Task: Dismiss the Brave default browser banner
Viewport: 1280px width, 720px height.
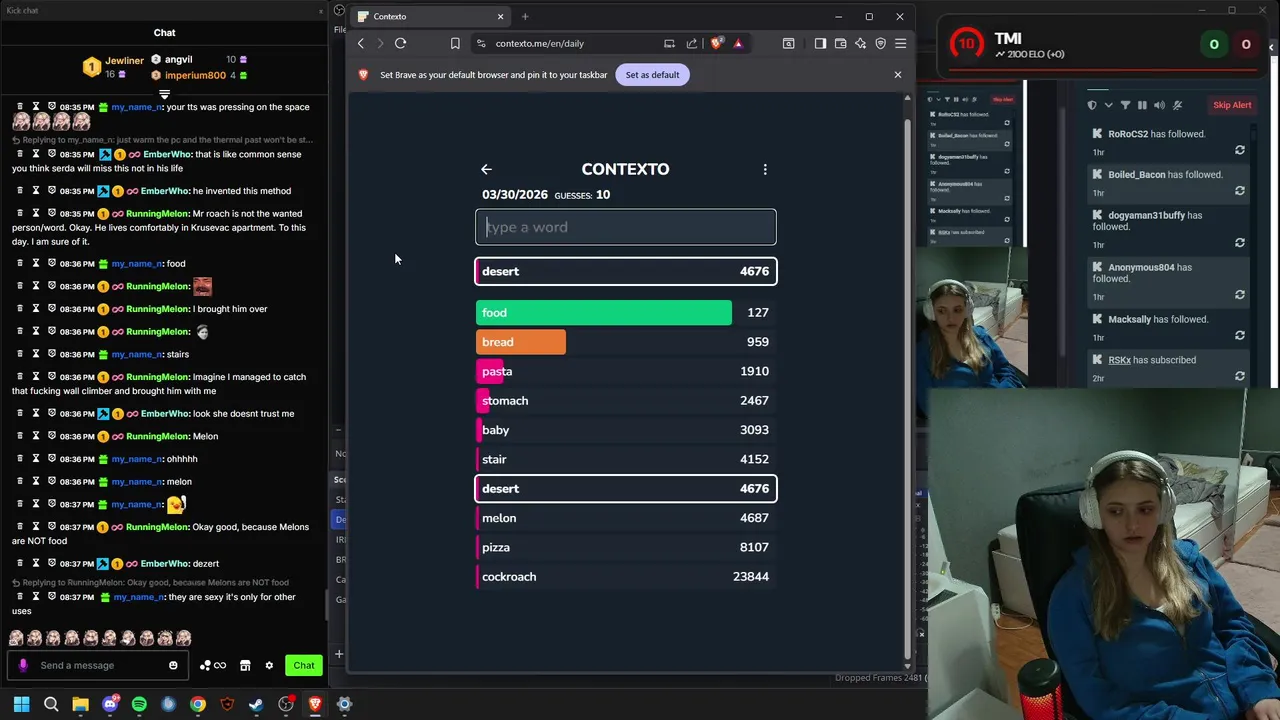Action: click(x=897, y=75)
